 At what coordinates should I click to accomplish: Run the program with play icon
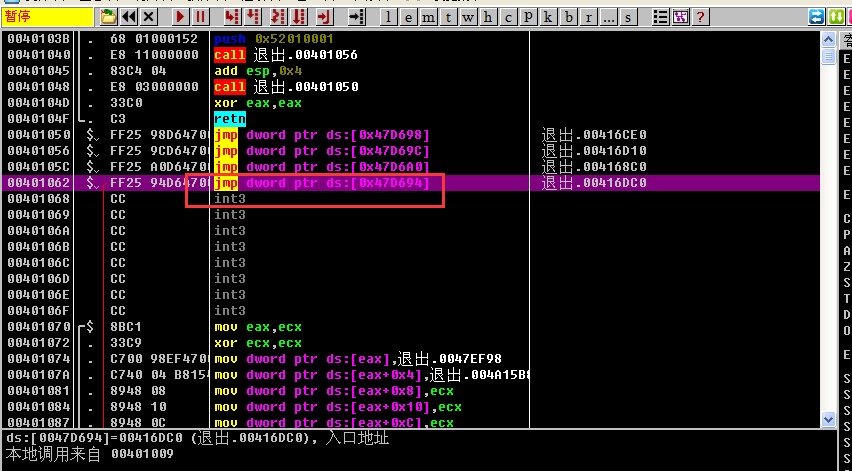click(x=180, y=17)
